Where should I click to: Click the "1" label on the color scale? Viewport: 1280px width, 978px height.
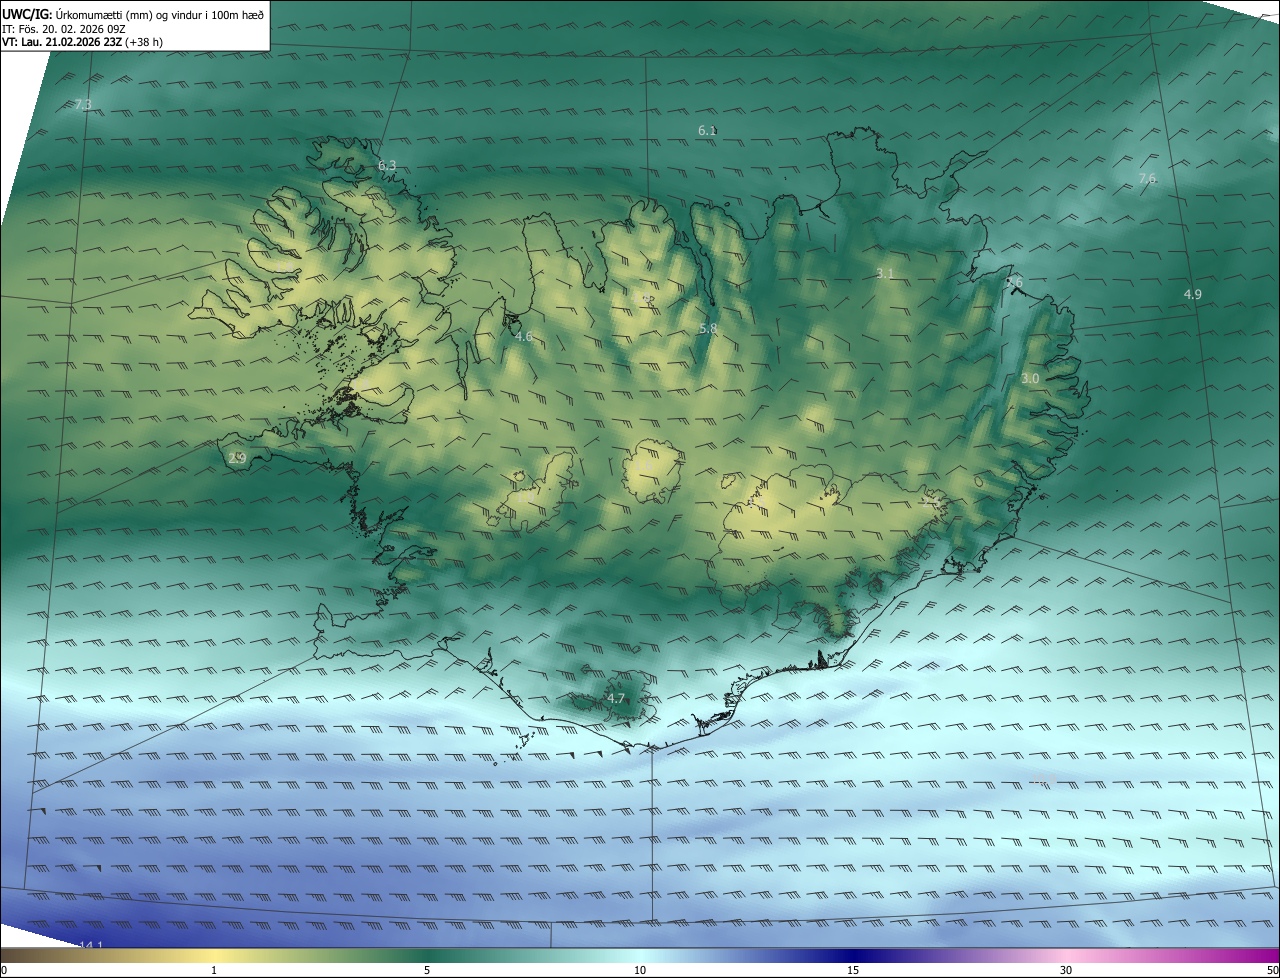pyautogui.click(x=214, y=970)
